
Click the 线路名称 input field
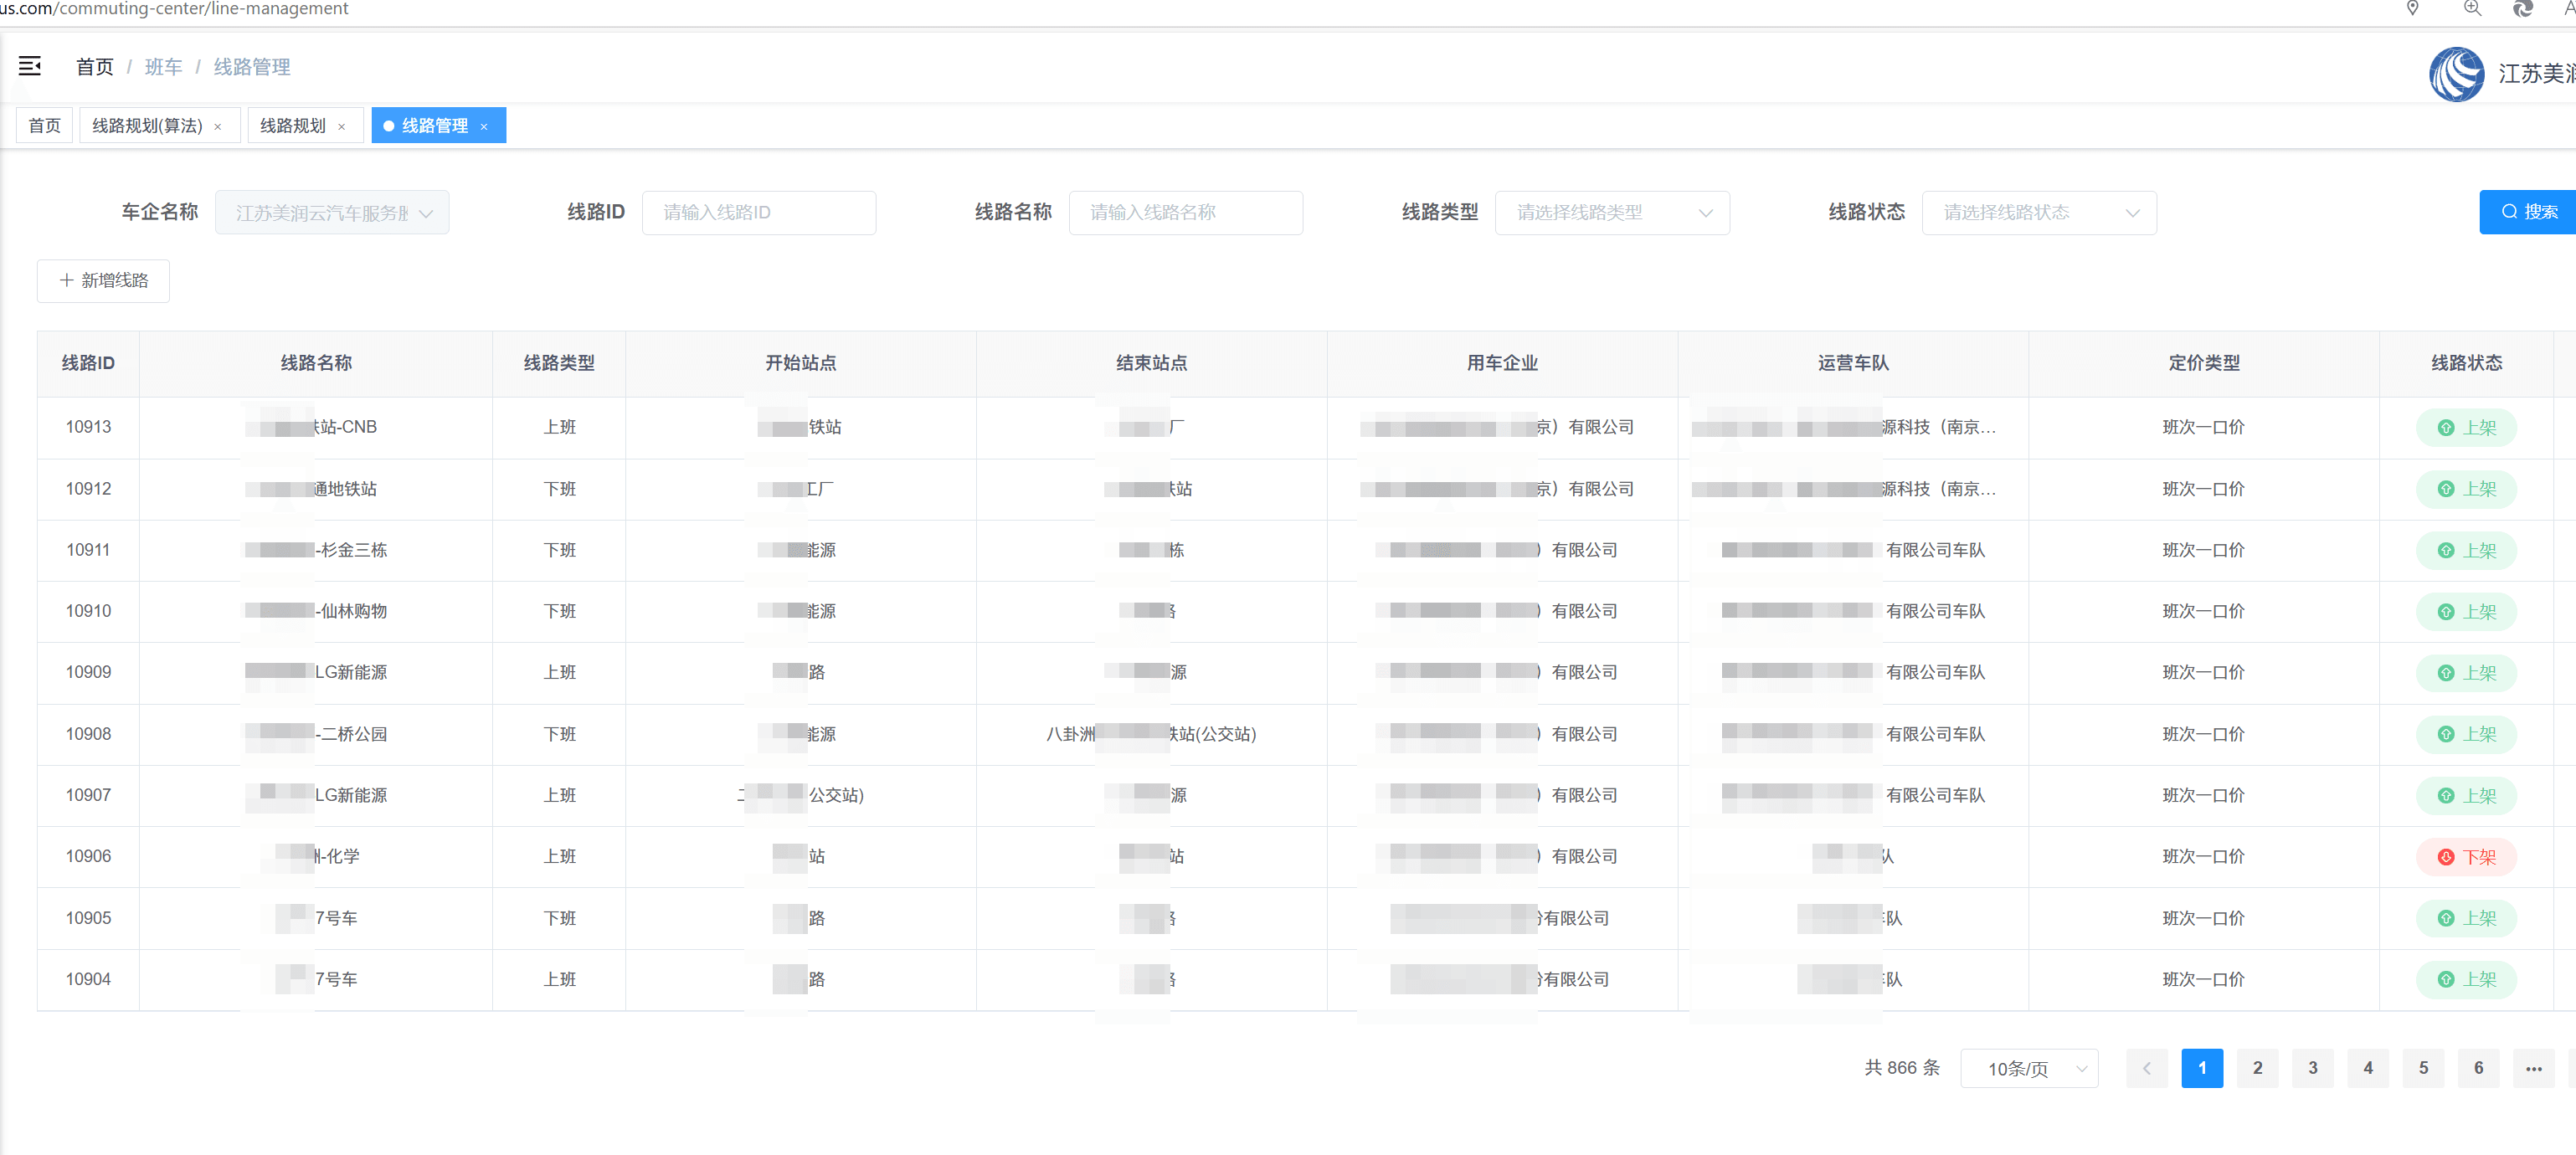pos(1185,212)
